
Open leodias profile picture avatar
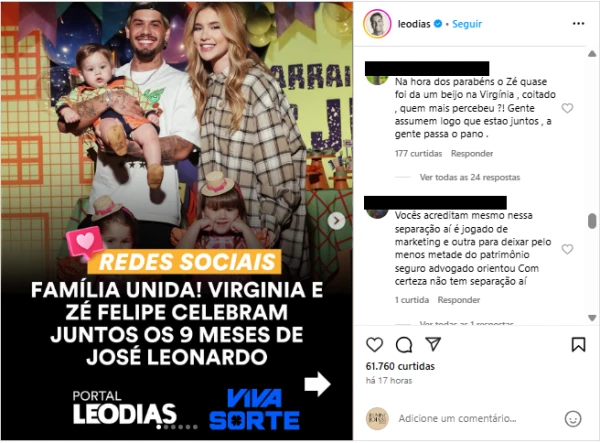377,24
